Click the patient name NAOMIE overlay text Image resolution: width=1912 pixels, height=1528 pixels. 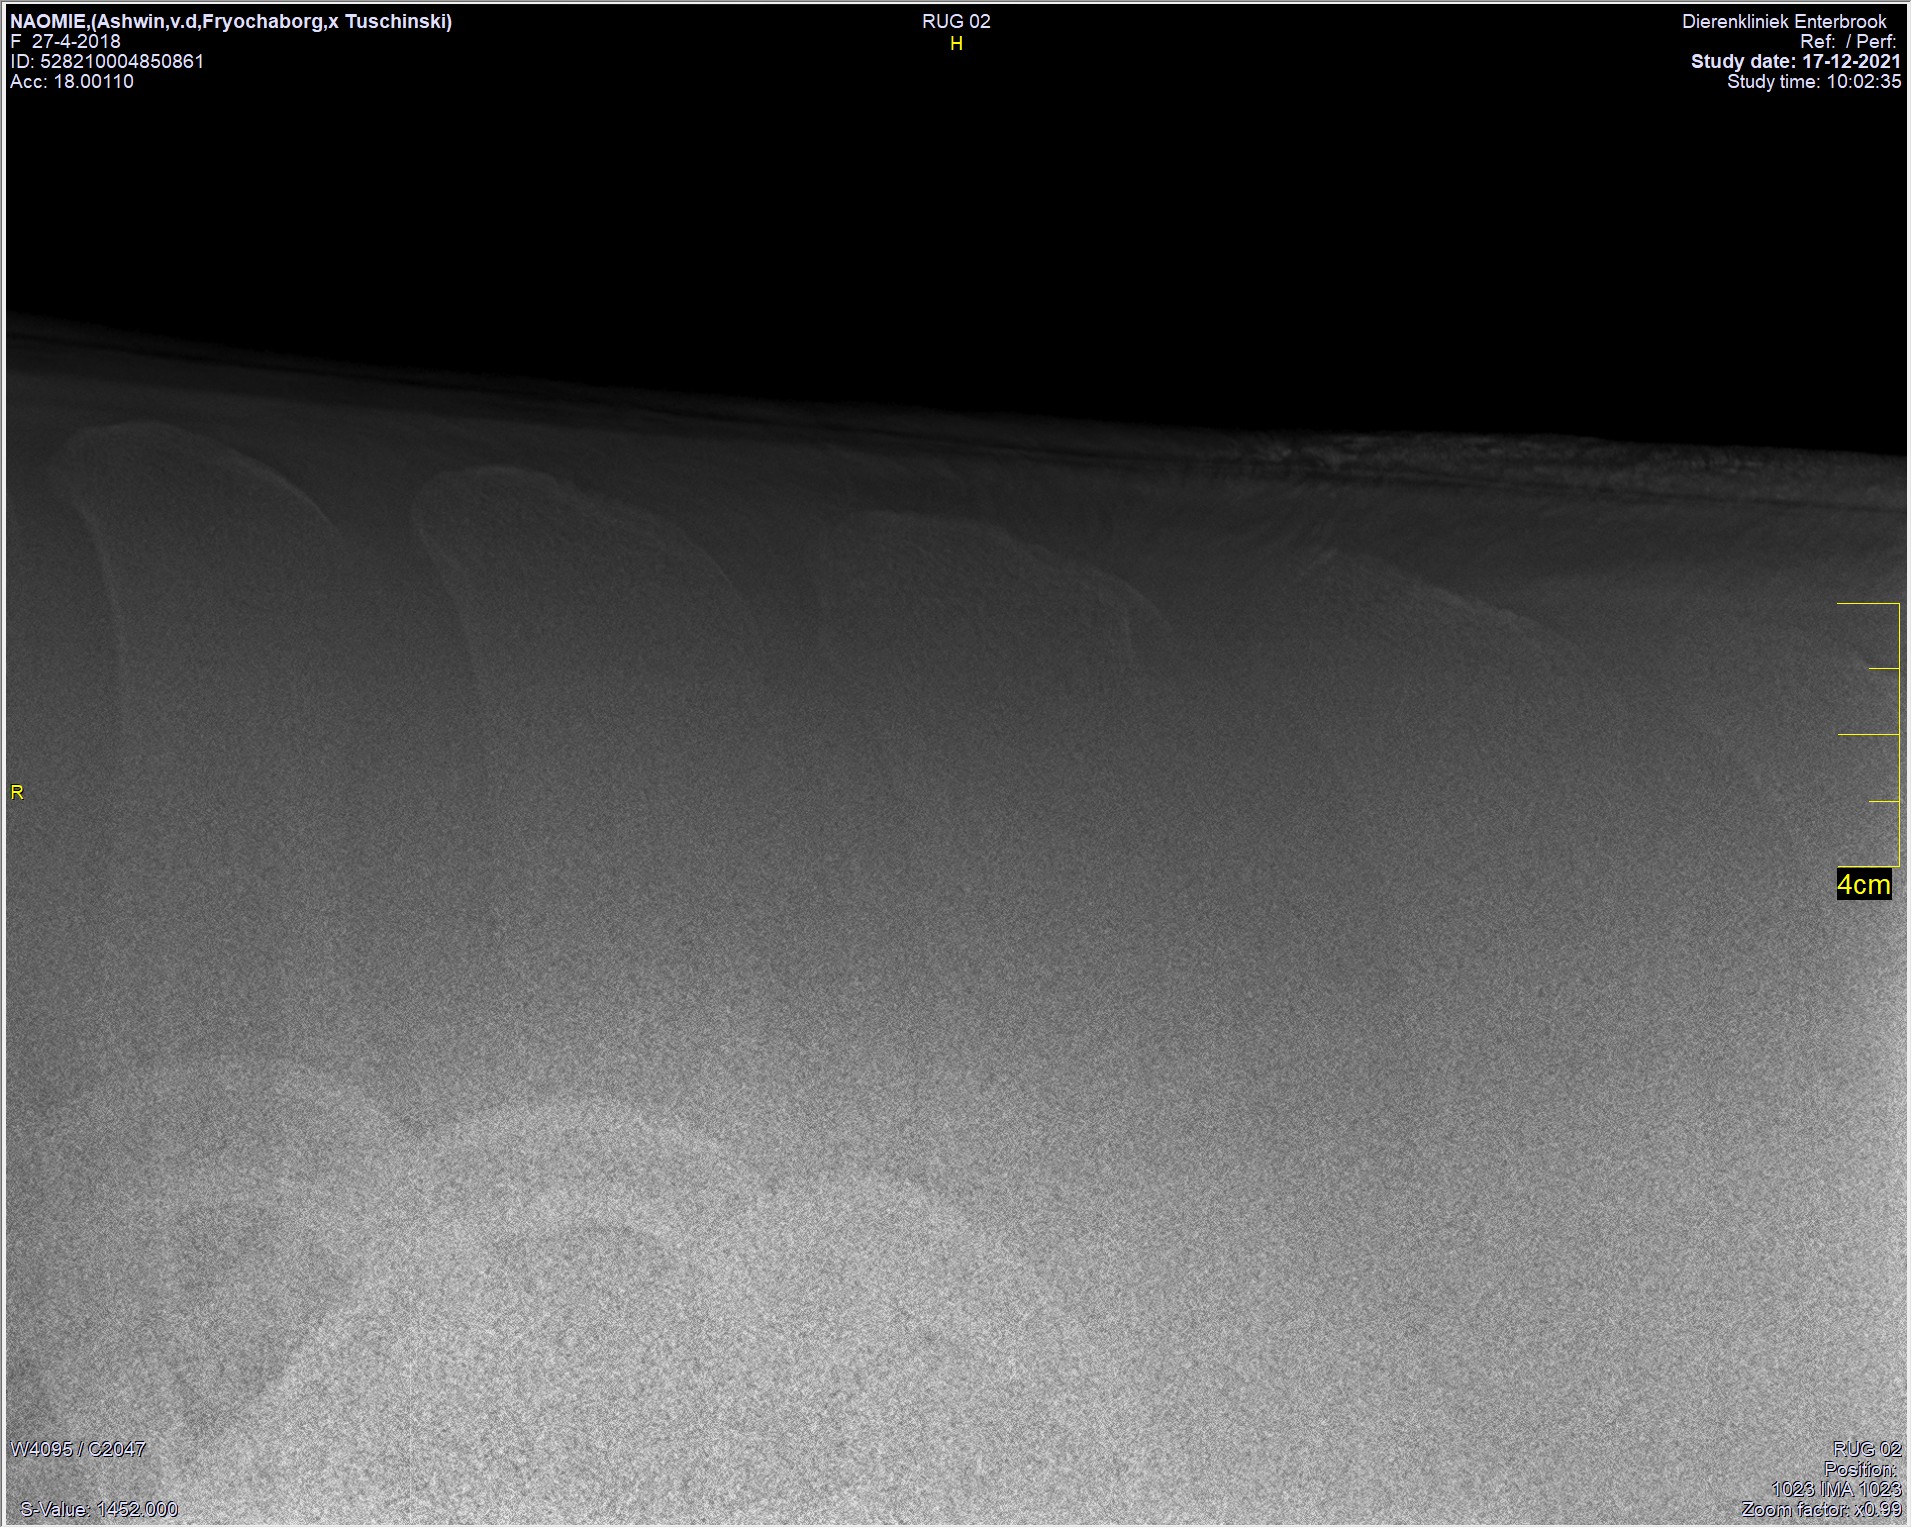(231, 21)
